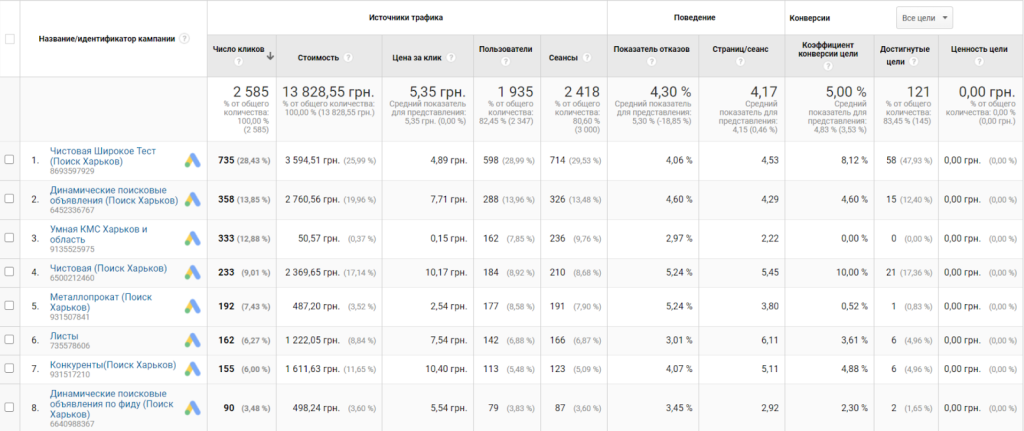Check row 1 Чистовая Широкое Тест checkbox
This screenshot has height=431, width=1024.
point(10,159)
